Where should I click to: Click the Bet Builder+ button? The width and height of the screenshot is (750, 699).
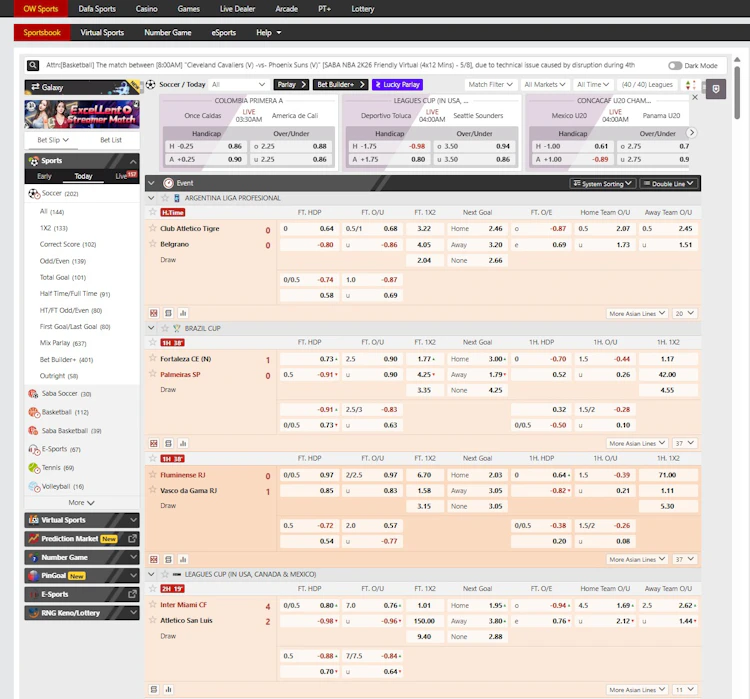(x=341, y=85)
